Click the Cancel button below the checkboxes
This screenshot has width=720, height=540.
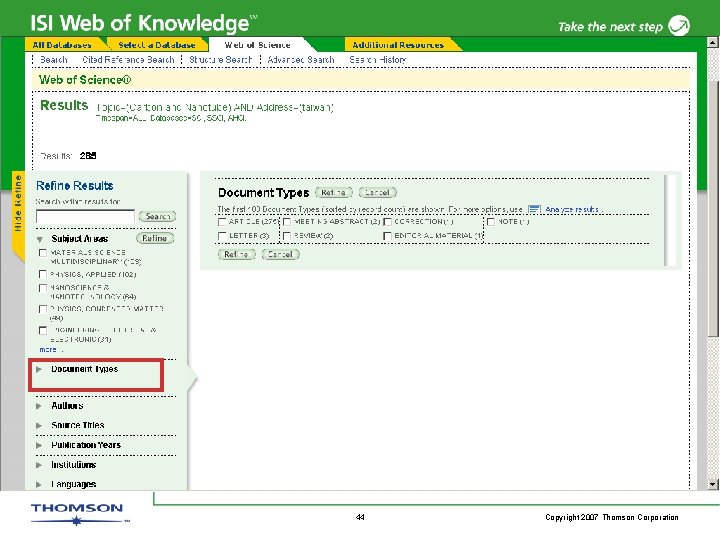tap(280, 254)
